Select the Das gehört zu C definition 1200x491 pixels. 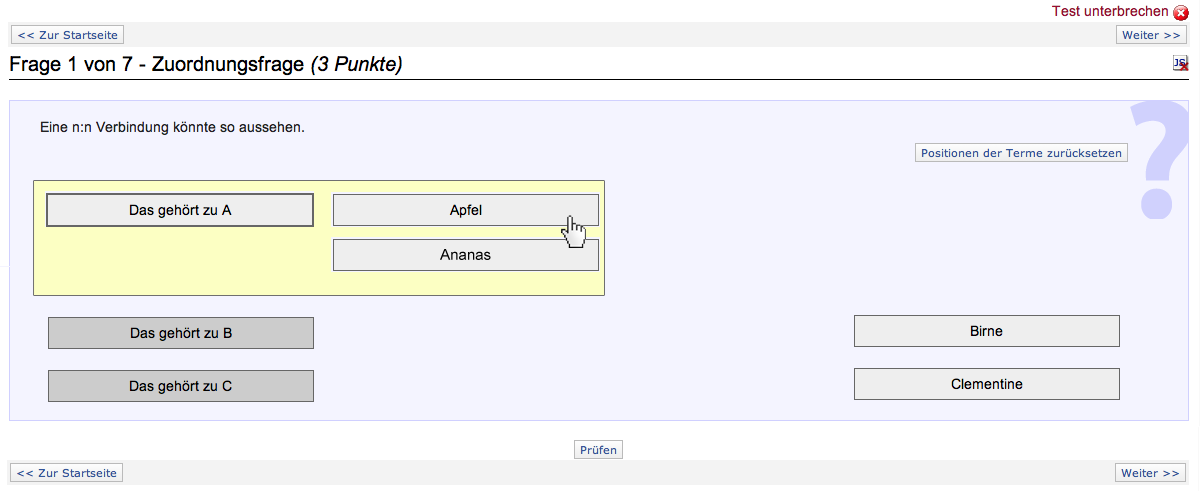click(x=180, y=386)
